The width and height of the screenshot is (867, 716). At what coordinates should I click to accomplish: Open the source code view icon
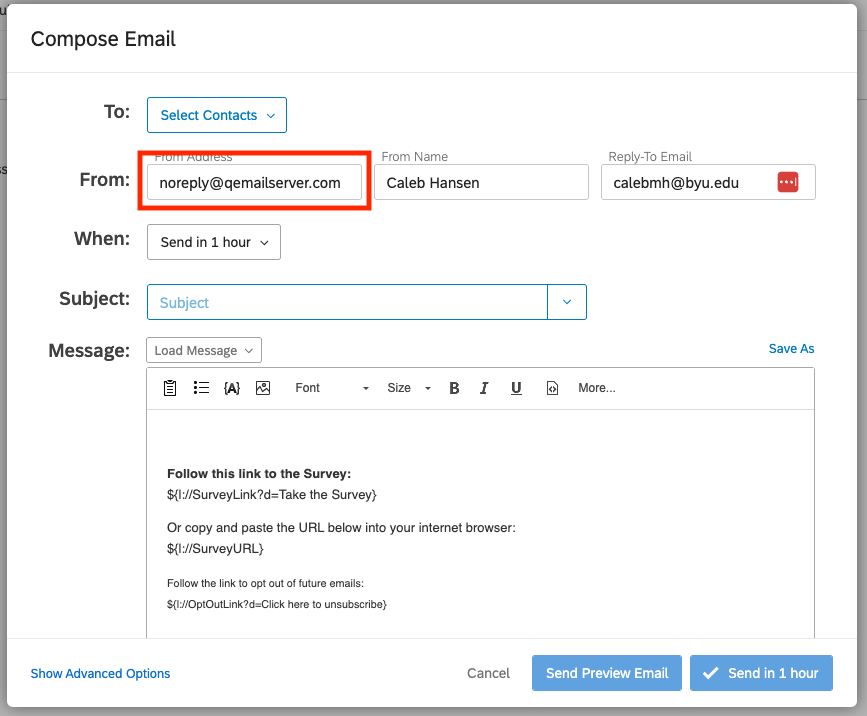(x=552, y=388)
